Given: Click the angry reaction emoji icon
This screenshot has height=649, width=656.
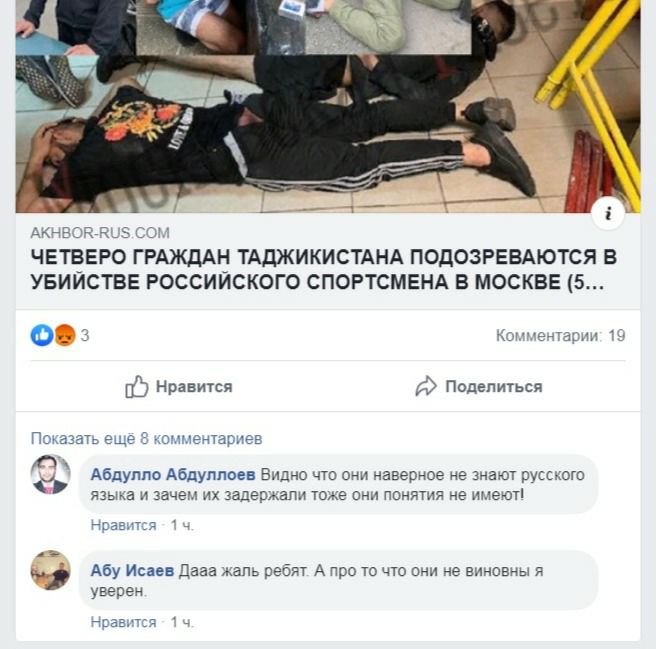Looking at the screenshot, I should pyautogui.click(x=65, y=335).
